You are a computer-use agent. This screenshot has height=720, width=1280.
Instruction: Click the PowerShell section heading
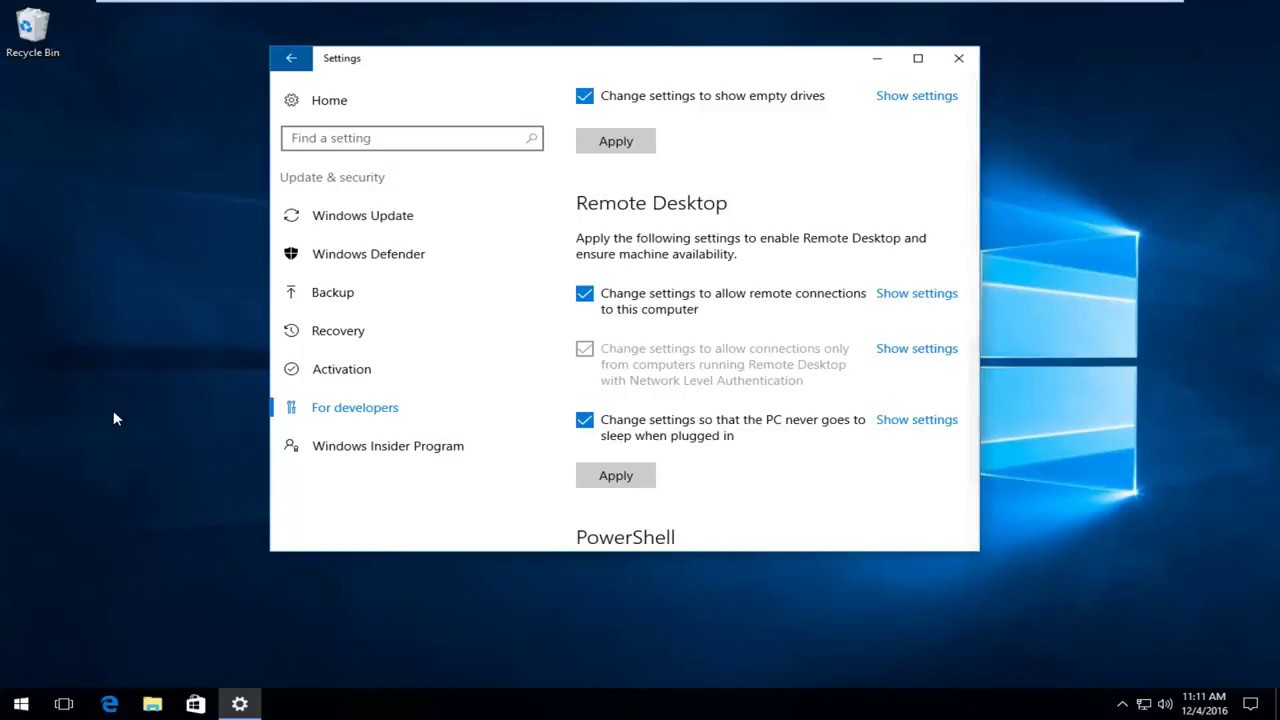click(625, 537)
